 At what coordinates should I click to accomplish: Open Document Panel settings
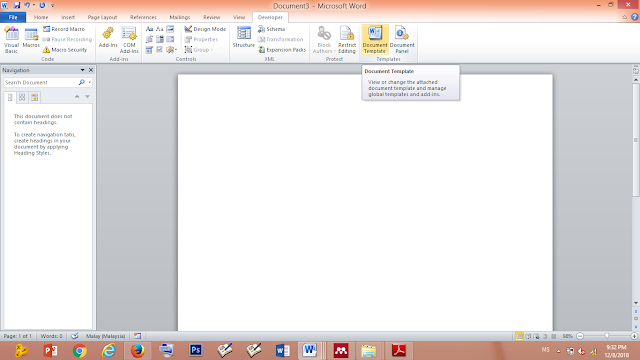coord(402,40)
